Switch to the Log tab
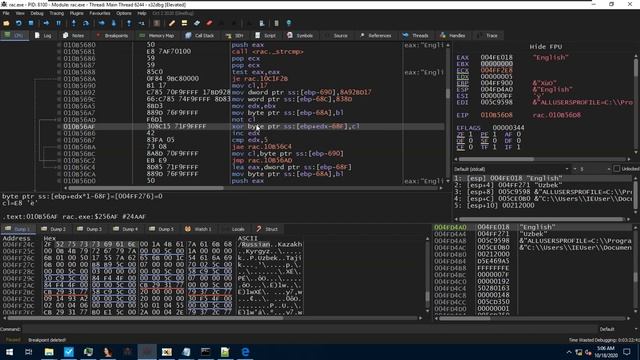The width and height of the screenshot is (640, 360). [x=43, y=36]
